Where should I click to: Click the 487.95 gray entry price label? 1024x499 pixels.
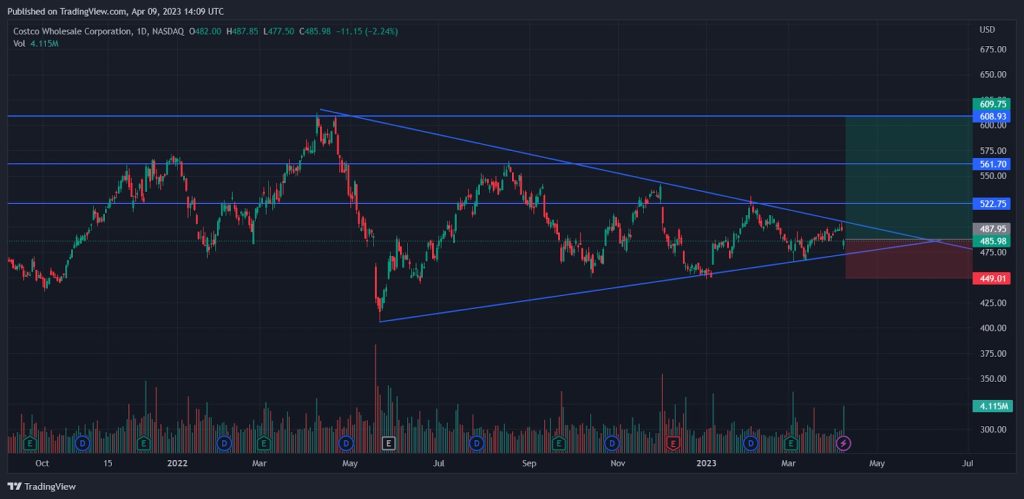click(991, 229)
